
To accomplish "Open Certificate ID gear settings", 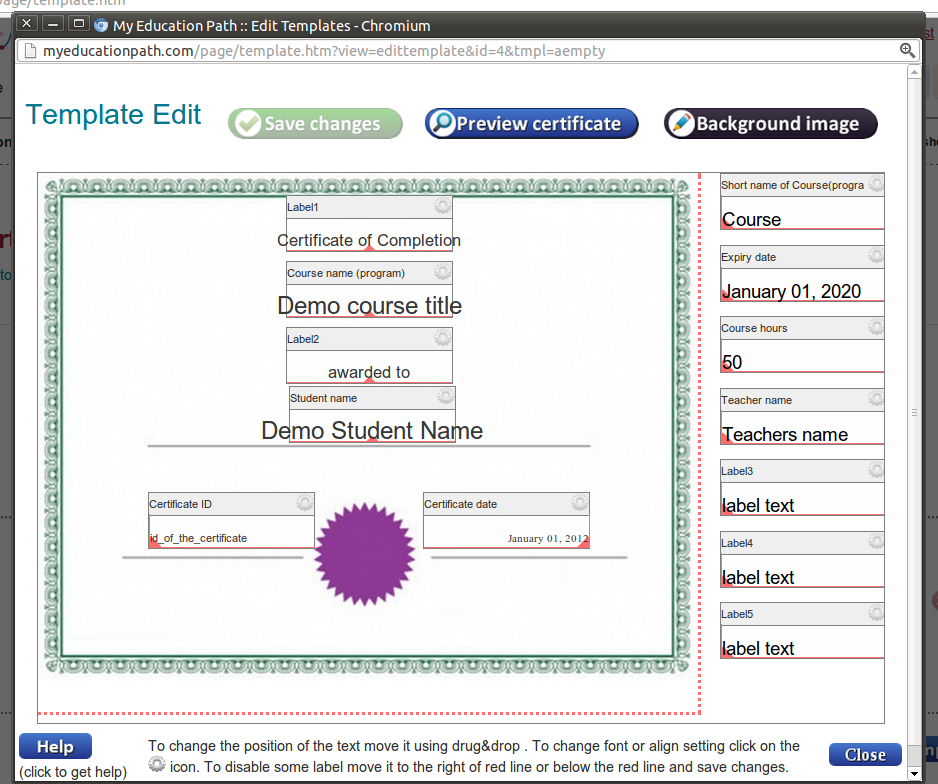I will pos(304,503).
